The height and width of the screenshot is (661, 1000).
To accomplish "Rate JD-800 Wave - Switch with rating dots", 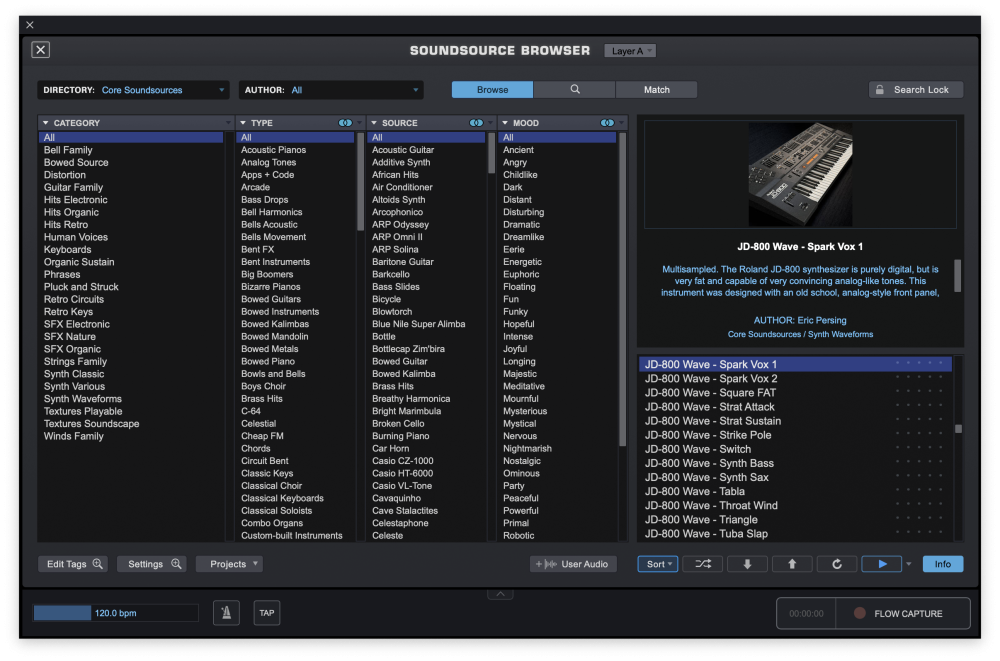I will (919, 448).
